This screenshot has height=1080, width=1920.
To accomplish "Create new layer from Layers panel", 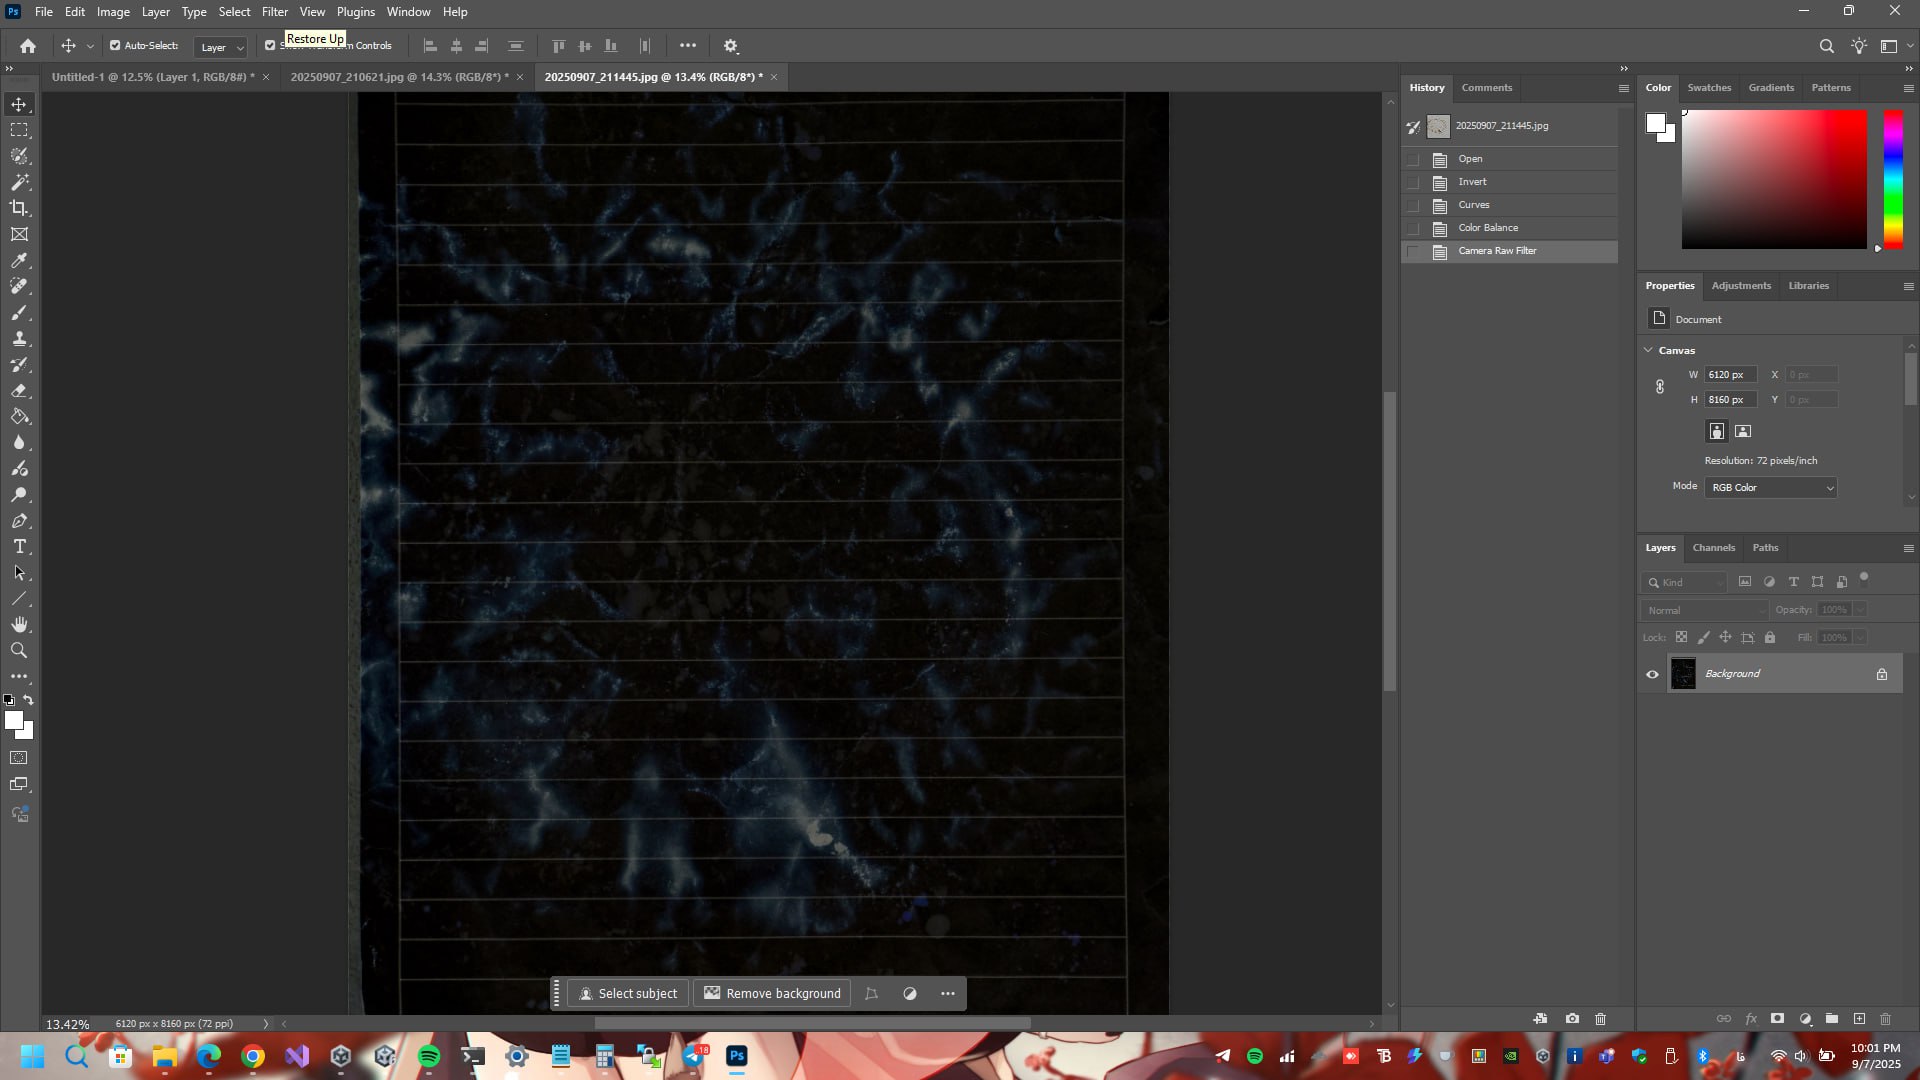I will coord(1859,1019).
